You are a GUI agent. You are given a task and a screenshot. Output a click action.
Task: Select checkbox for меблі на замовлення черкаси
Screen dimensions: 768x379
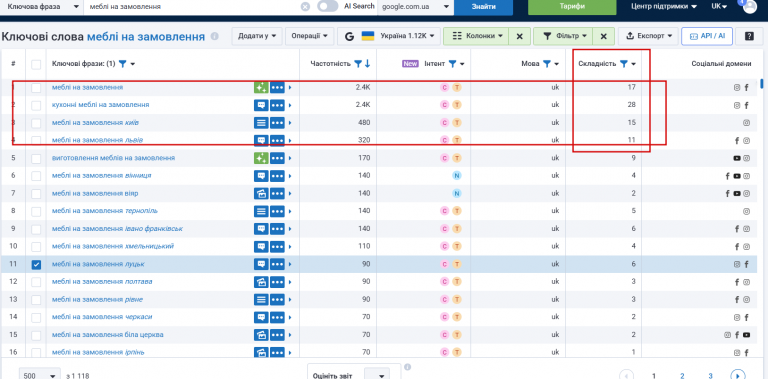36,317
